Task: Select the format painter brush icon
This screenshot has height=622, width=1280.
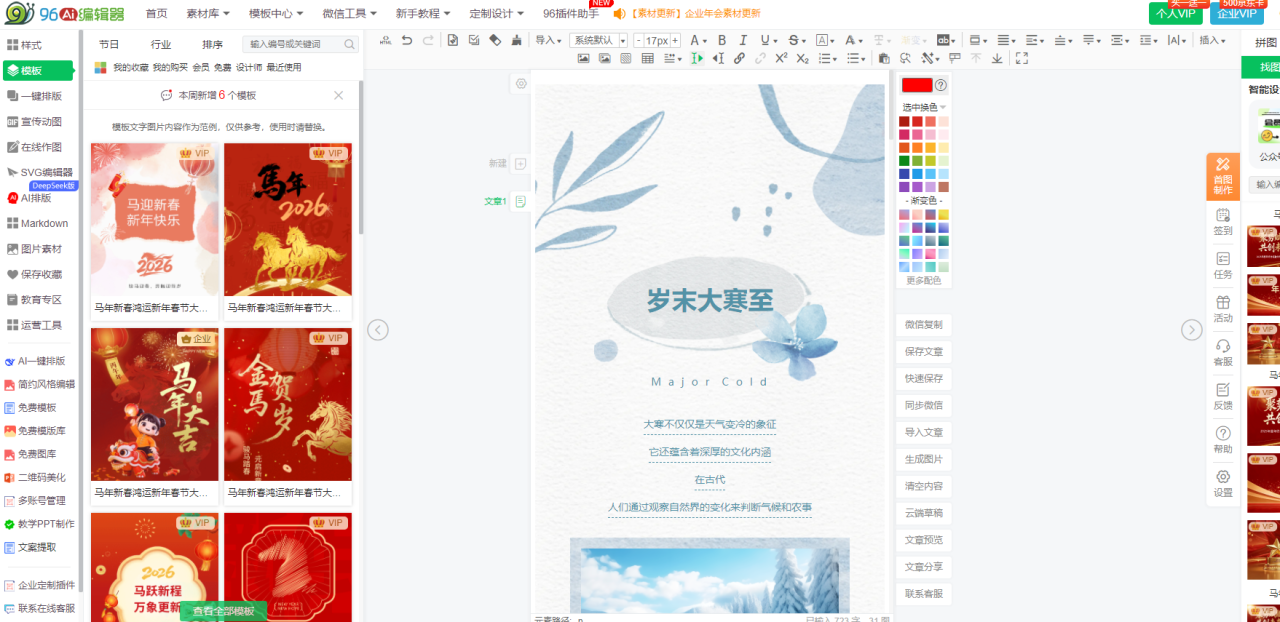Action: point(516,40)
